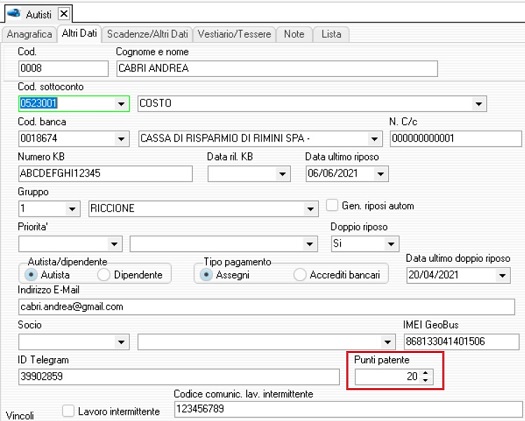Open the Note tab
Image resolution: width=525 pixels, height=421 pixels.
[294, 34]
